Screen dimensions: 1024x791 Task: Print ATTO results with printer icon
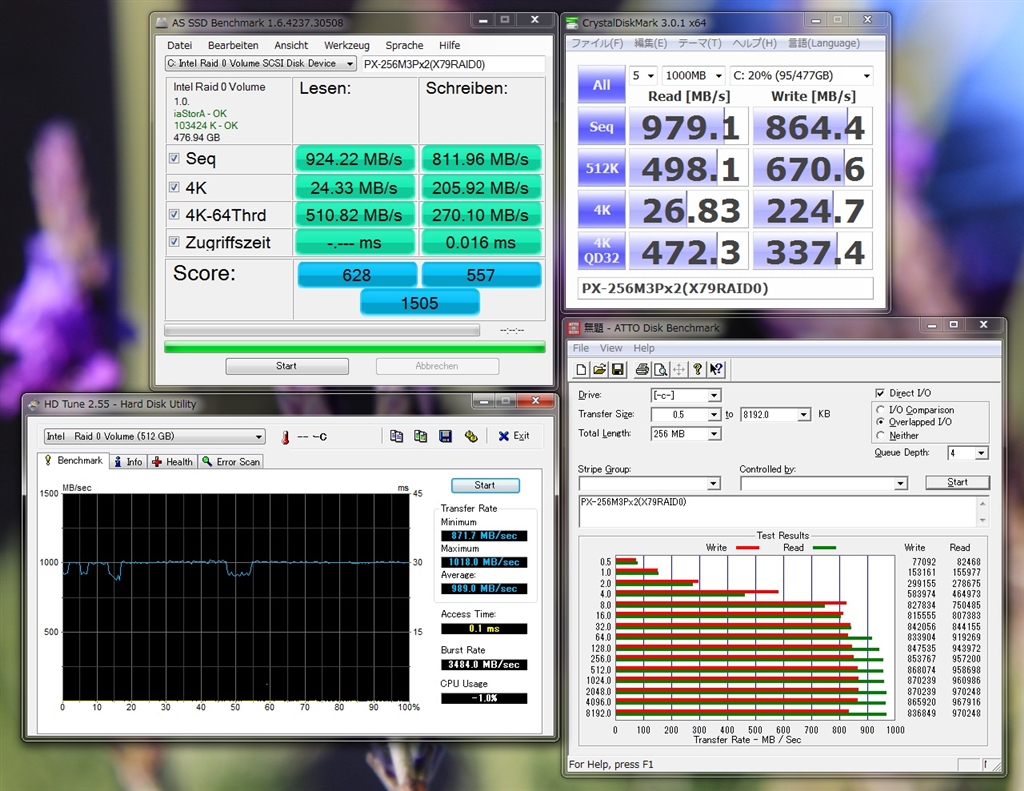(642, 370)
